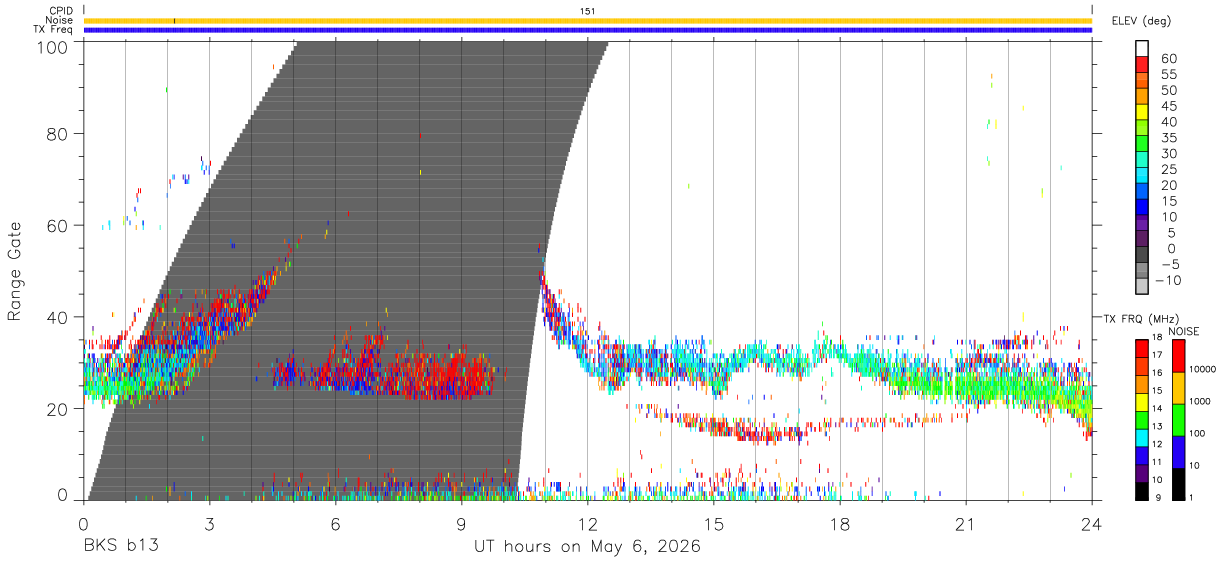Click the hour 6 label on time axis
This screenshot has width=1228, height=567.
[335, 524]
